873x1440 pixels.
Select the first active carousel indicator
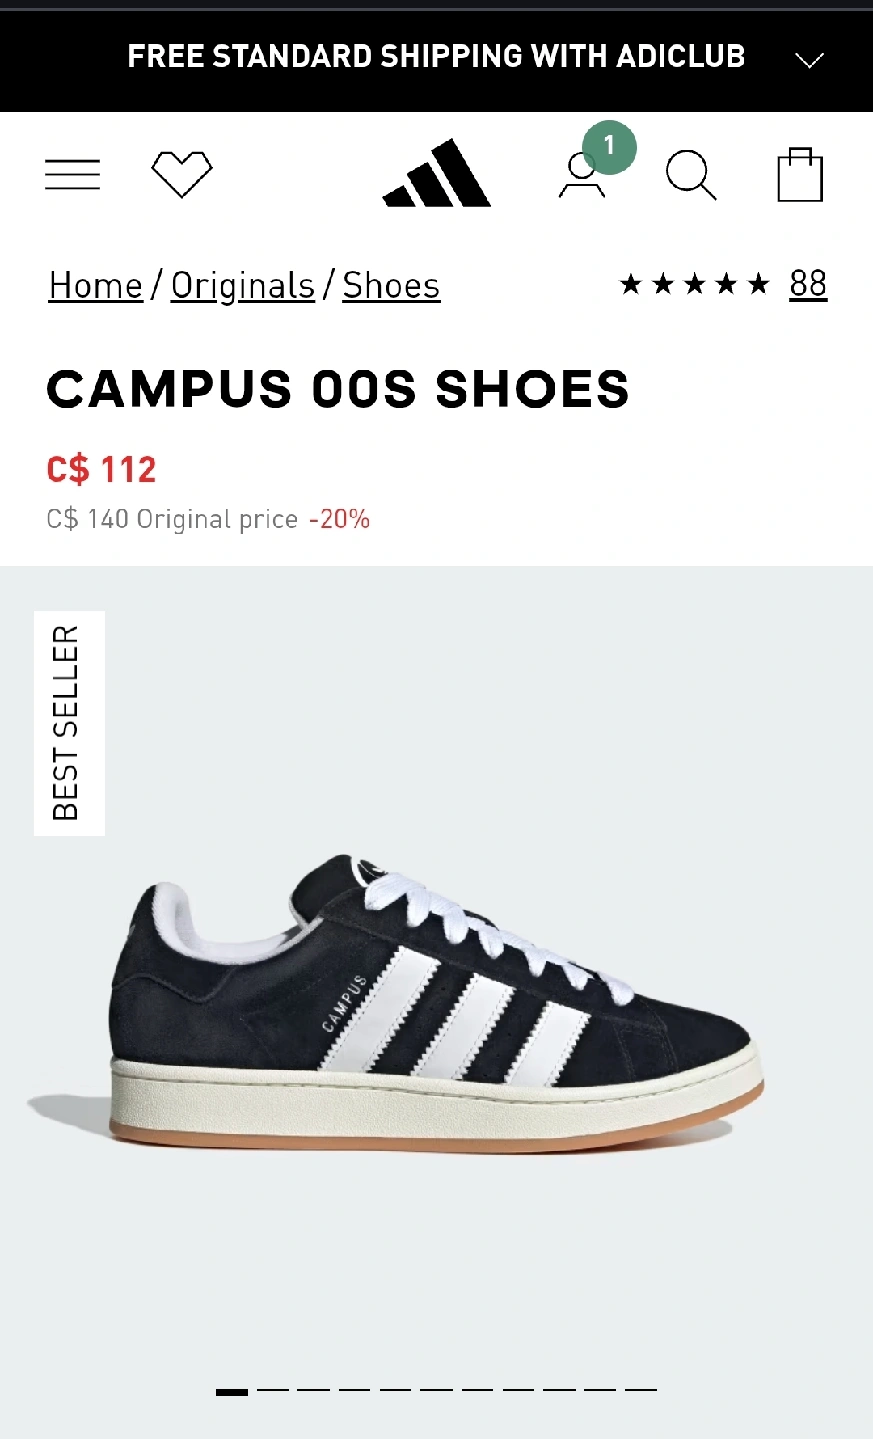coord(232,1391)
